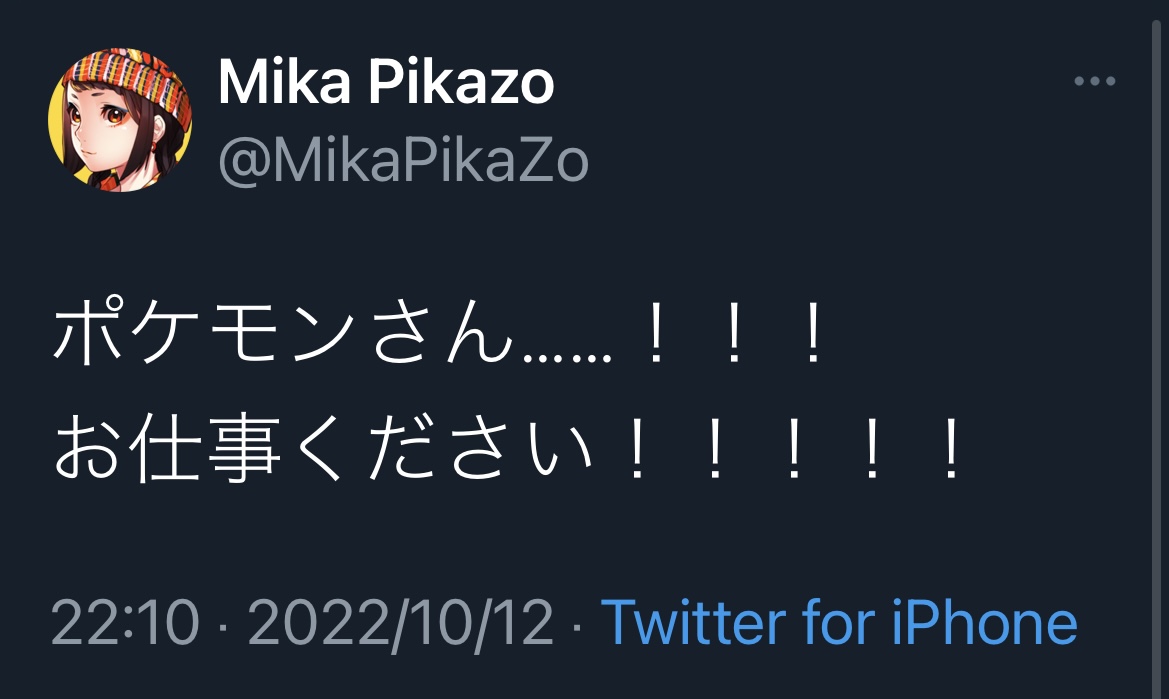Click the 22:10 timestamp
This screenshot has width=1169, height=699.
[125, 623]
